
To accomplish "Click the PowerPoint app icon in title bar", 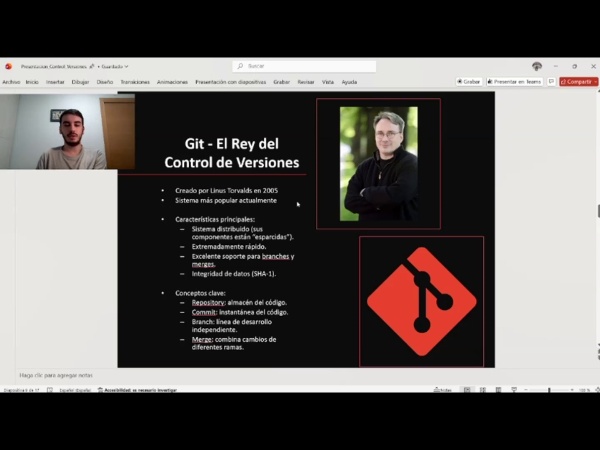I will (8, 66).
